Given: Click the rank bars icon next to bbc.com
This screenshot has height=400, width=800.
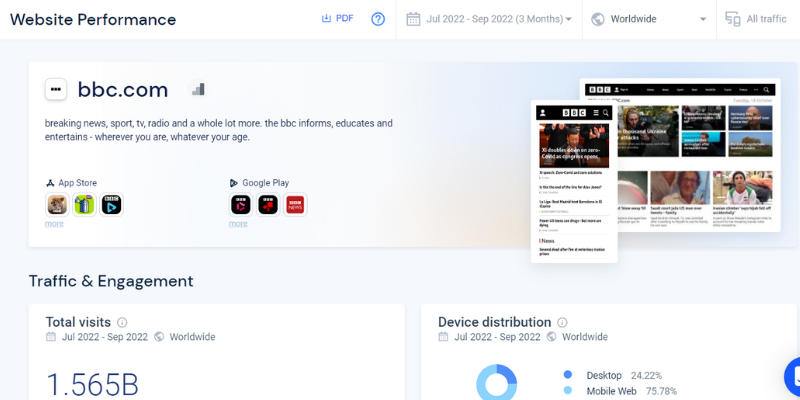Looking at the screenshot, I should coord(198,89).
